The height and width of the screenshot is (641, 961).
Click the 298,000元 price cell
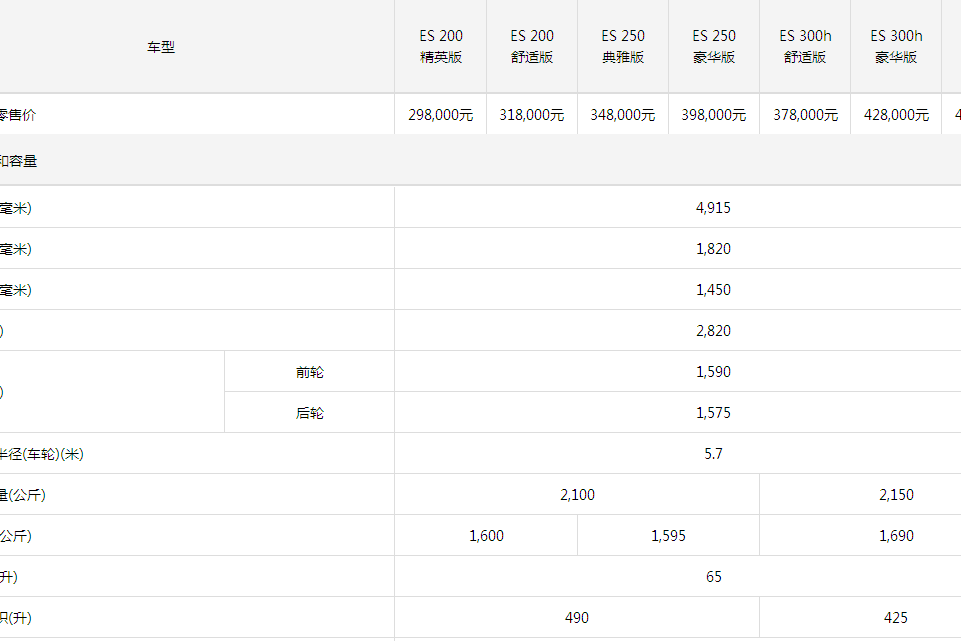pos(441,115)
